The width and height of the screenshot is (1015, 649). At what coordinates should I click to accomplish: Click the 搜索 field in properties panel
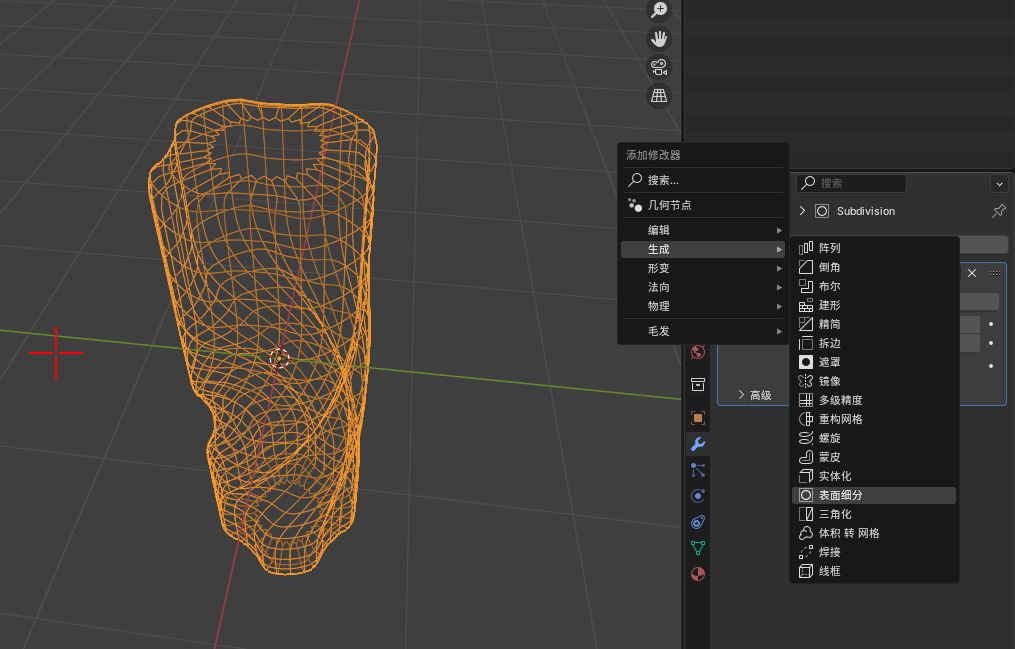[852, 183]
